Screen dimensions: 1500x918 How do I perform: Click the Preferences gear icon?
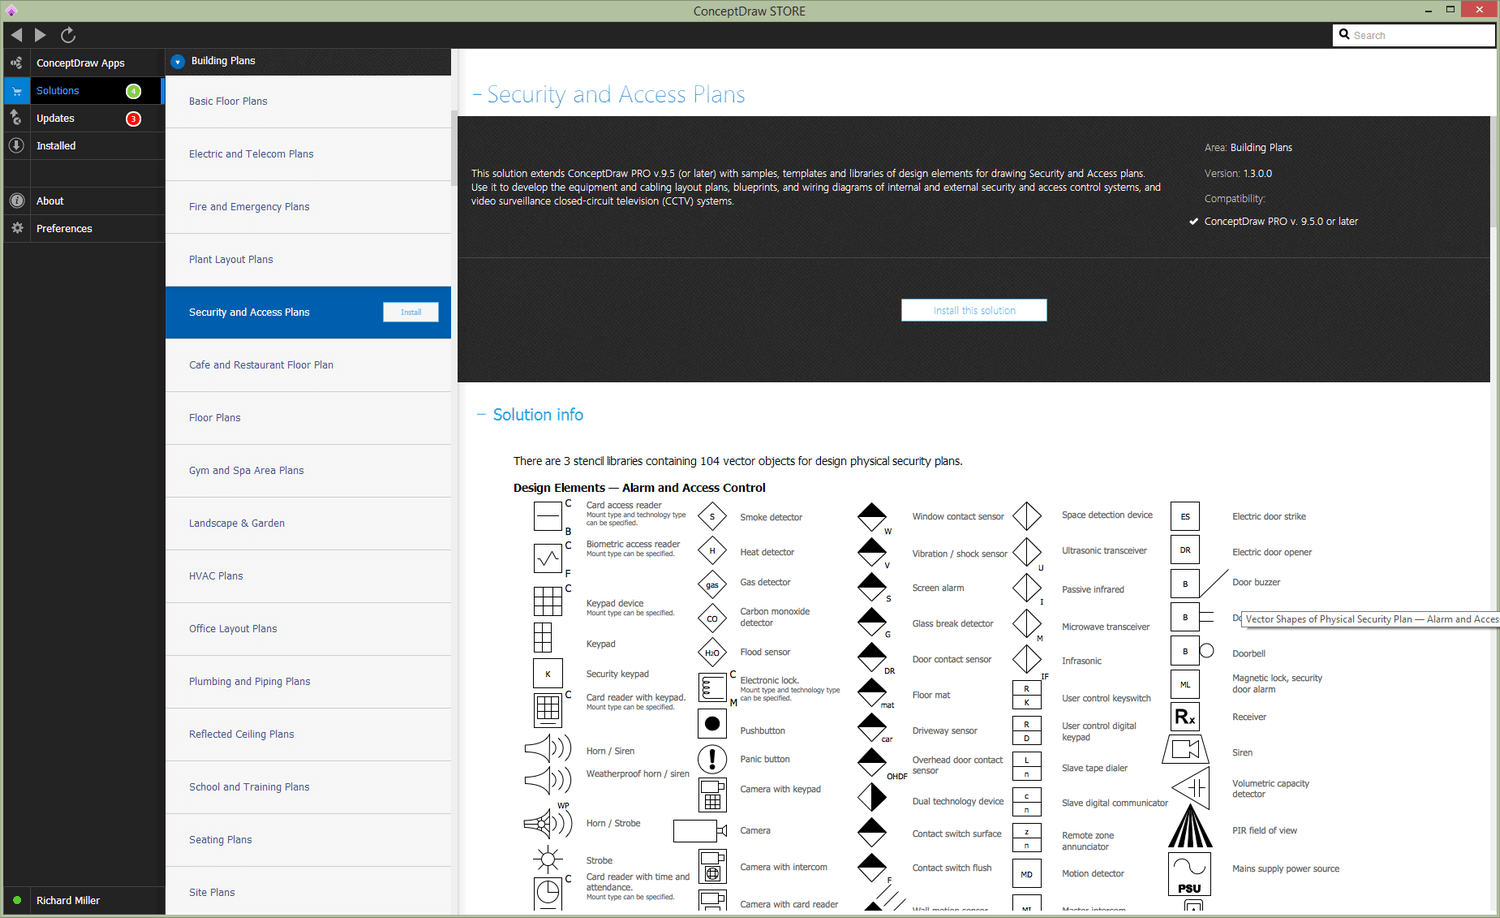click(16, 228)
